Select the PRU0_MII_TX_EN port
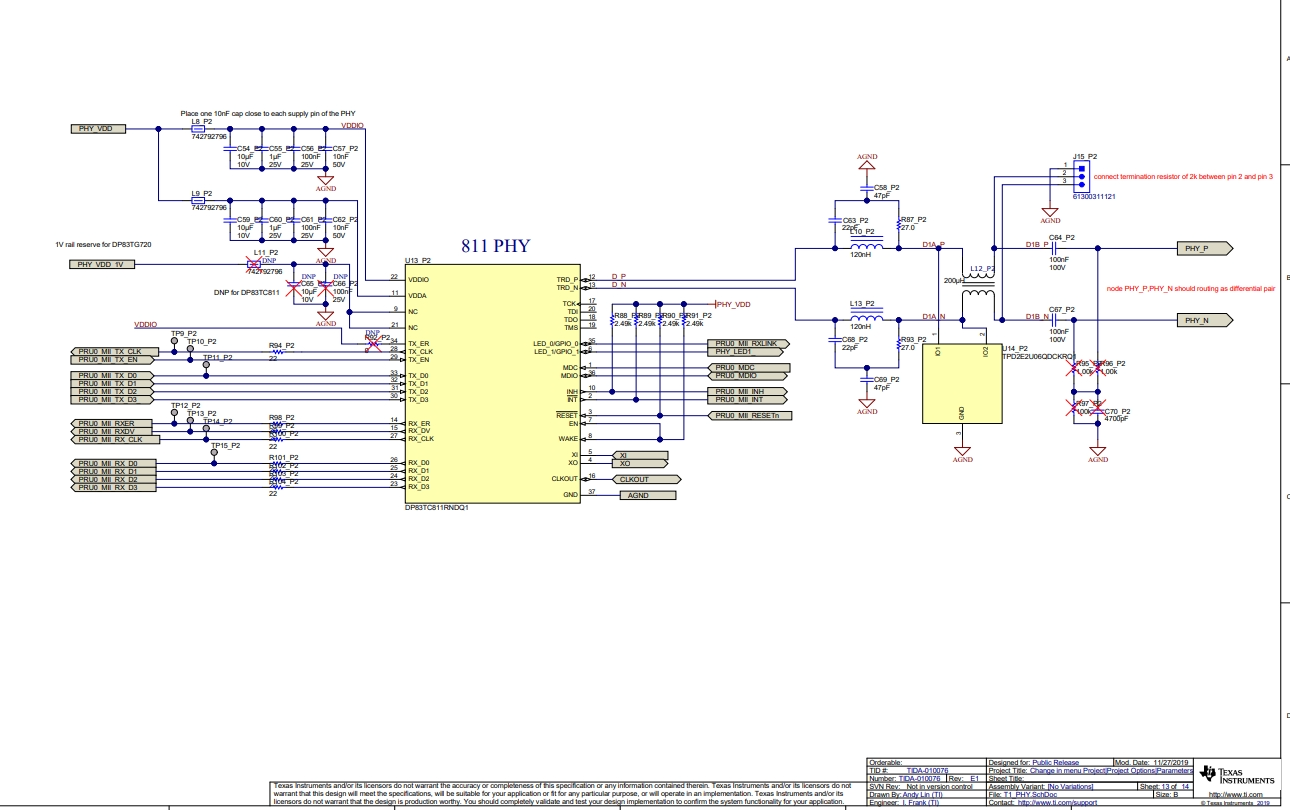1290x810 pixels. tap(111, 360)
